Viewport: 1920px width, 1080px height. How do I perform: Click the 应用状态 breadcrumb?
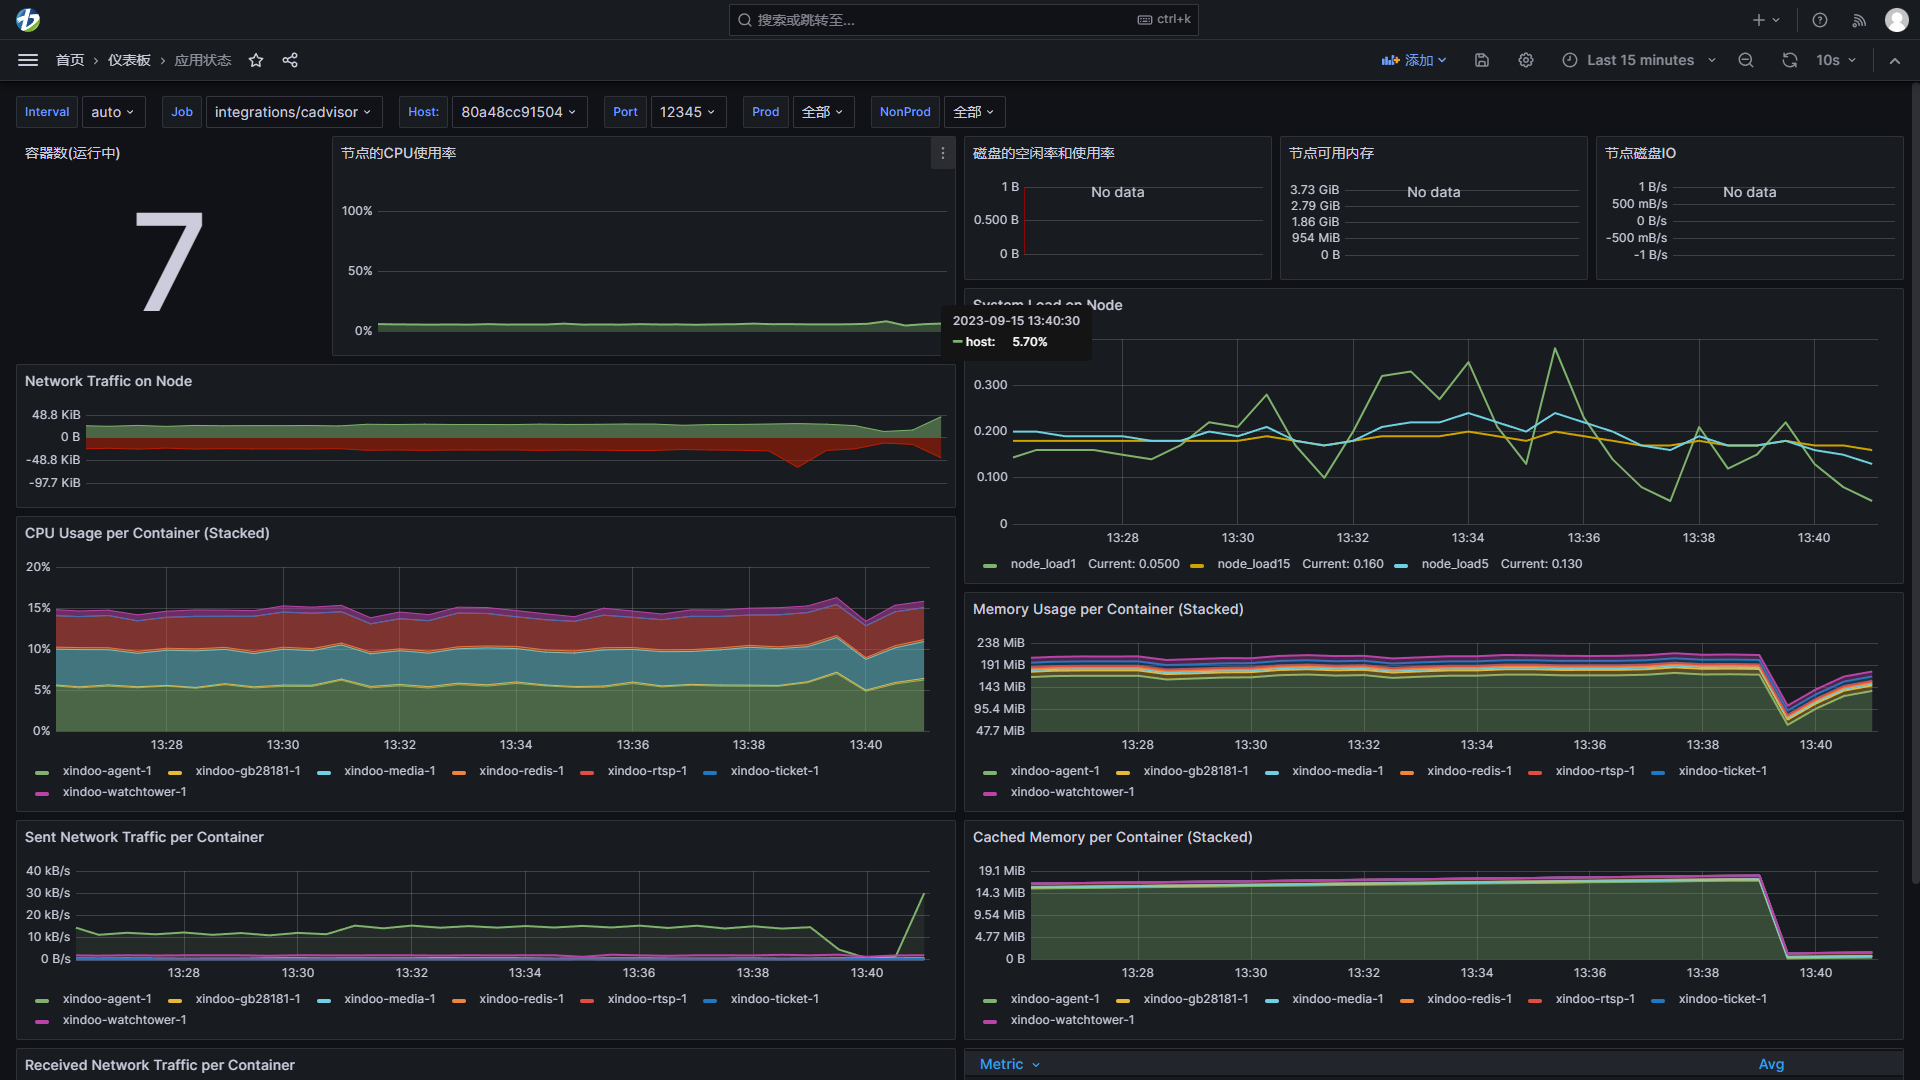pos(202,60)
